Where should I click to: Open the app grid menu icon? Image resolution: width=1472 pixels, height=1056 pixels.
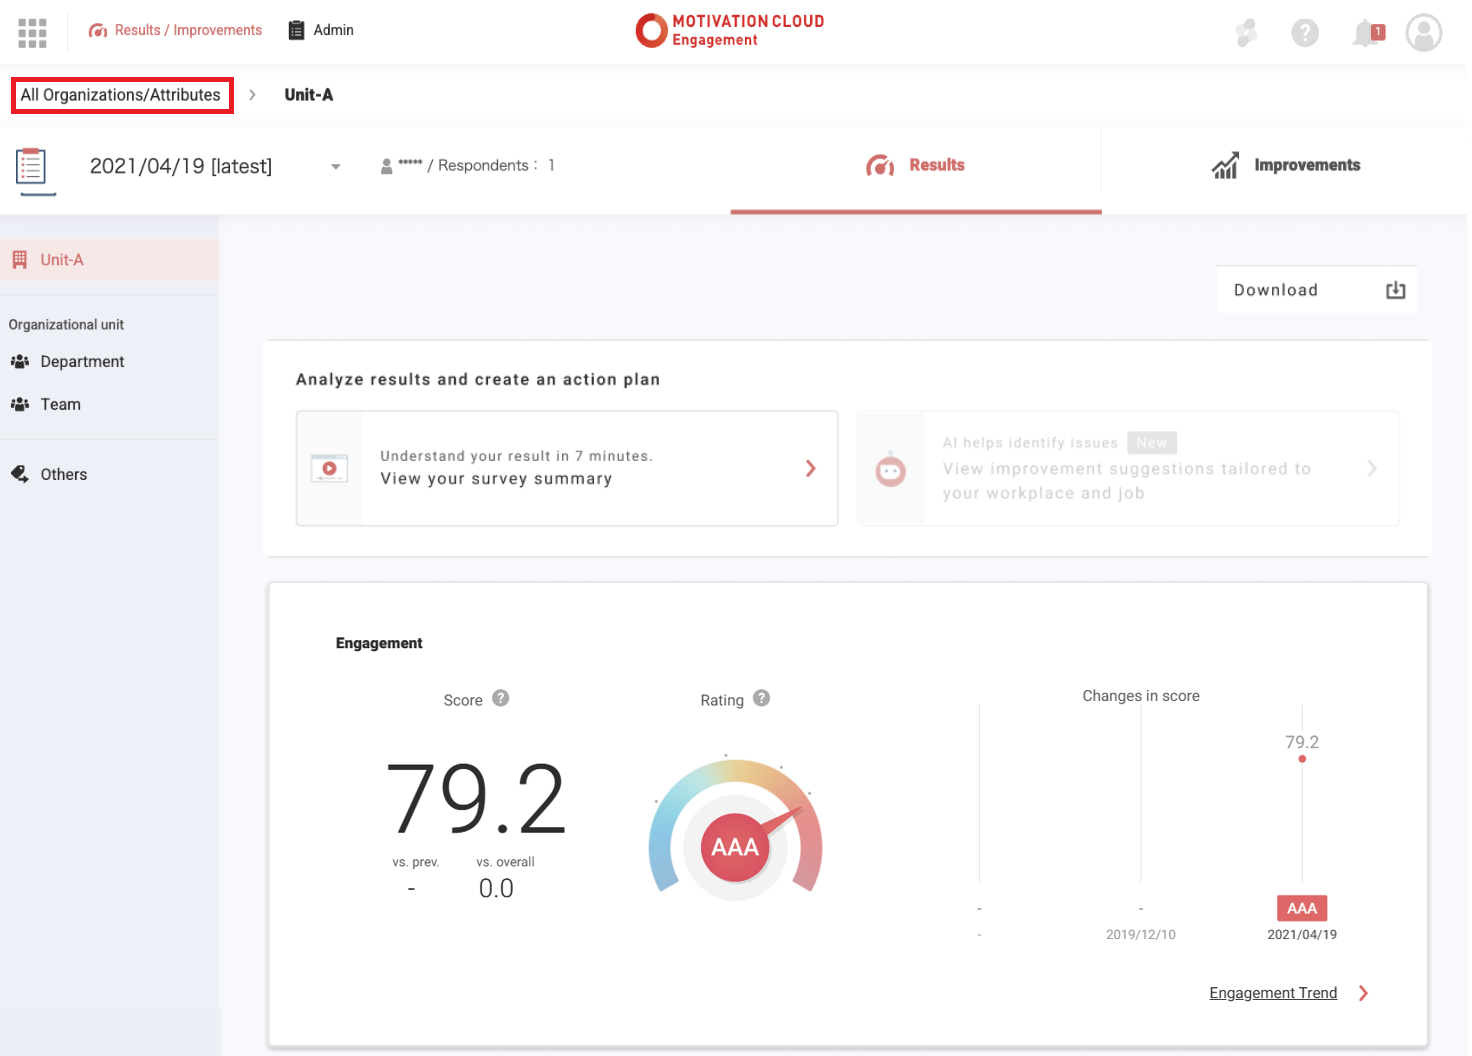(x=32, y=33)
